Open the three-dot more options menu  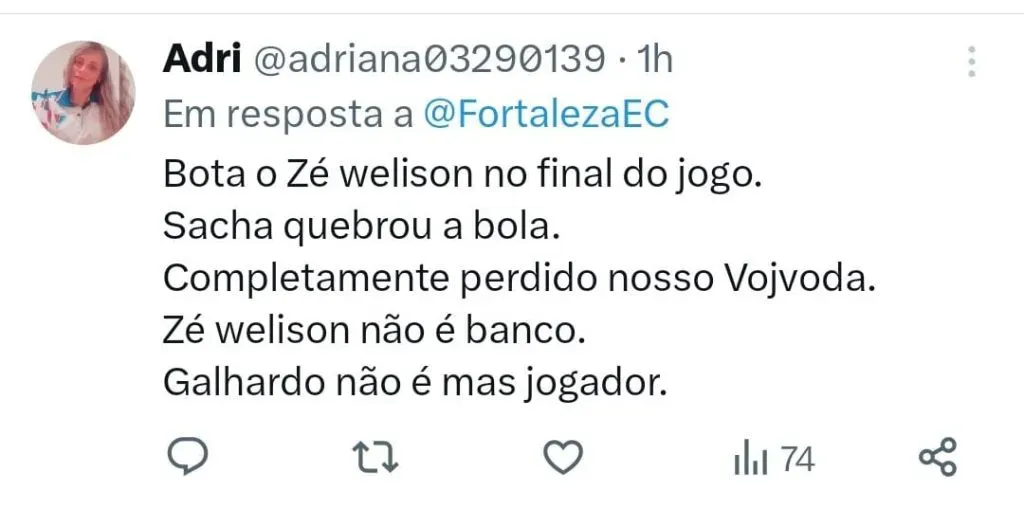click(x=972, y=61)
